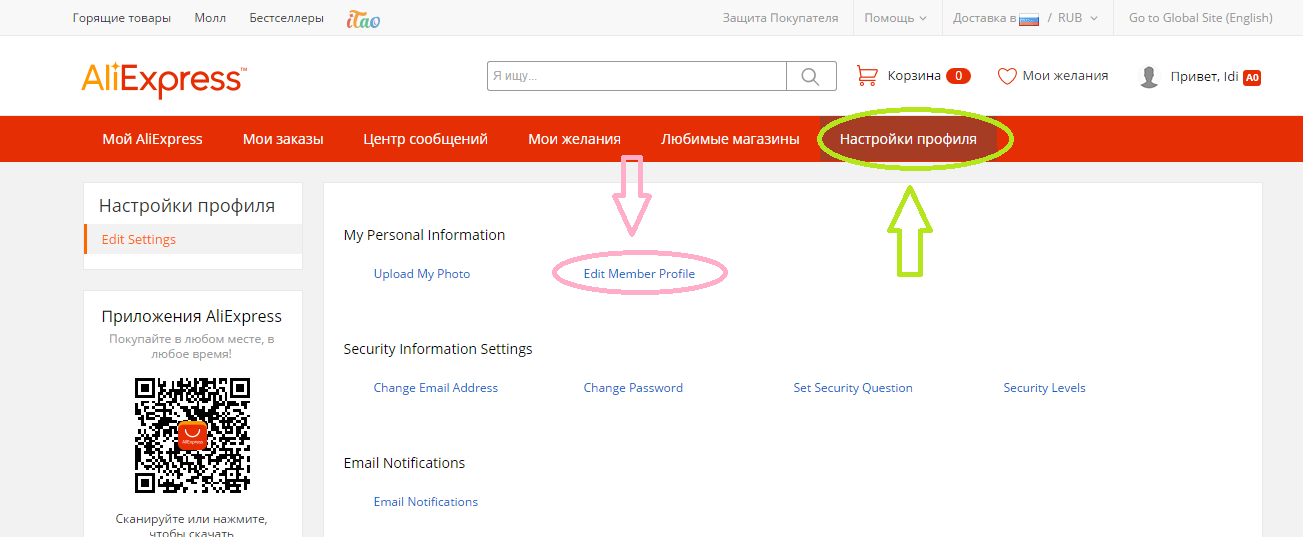Click the Edit Member Profile link

(x=639, y=274)
